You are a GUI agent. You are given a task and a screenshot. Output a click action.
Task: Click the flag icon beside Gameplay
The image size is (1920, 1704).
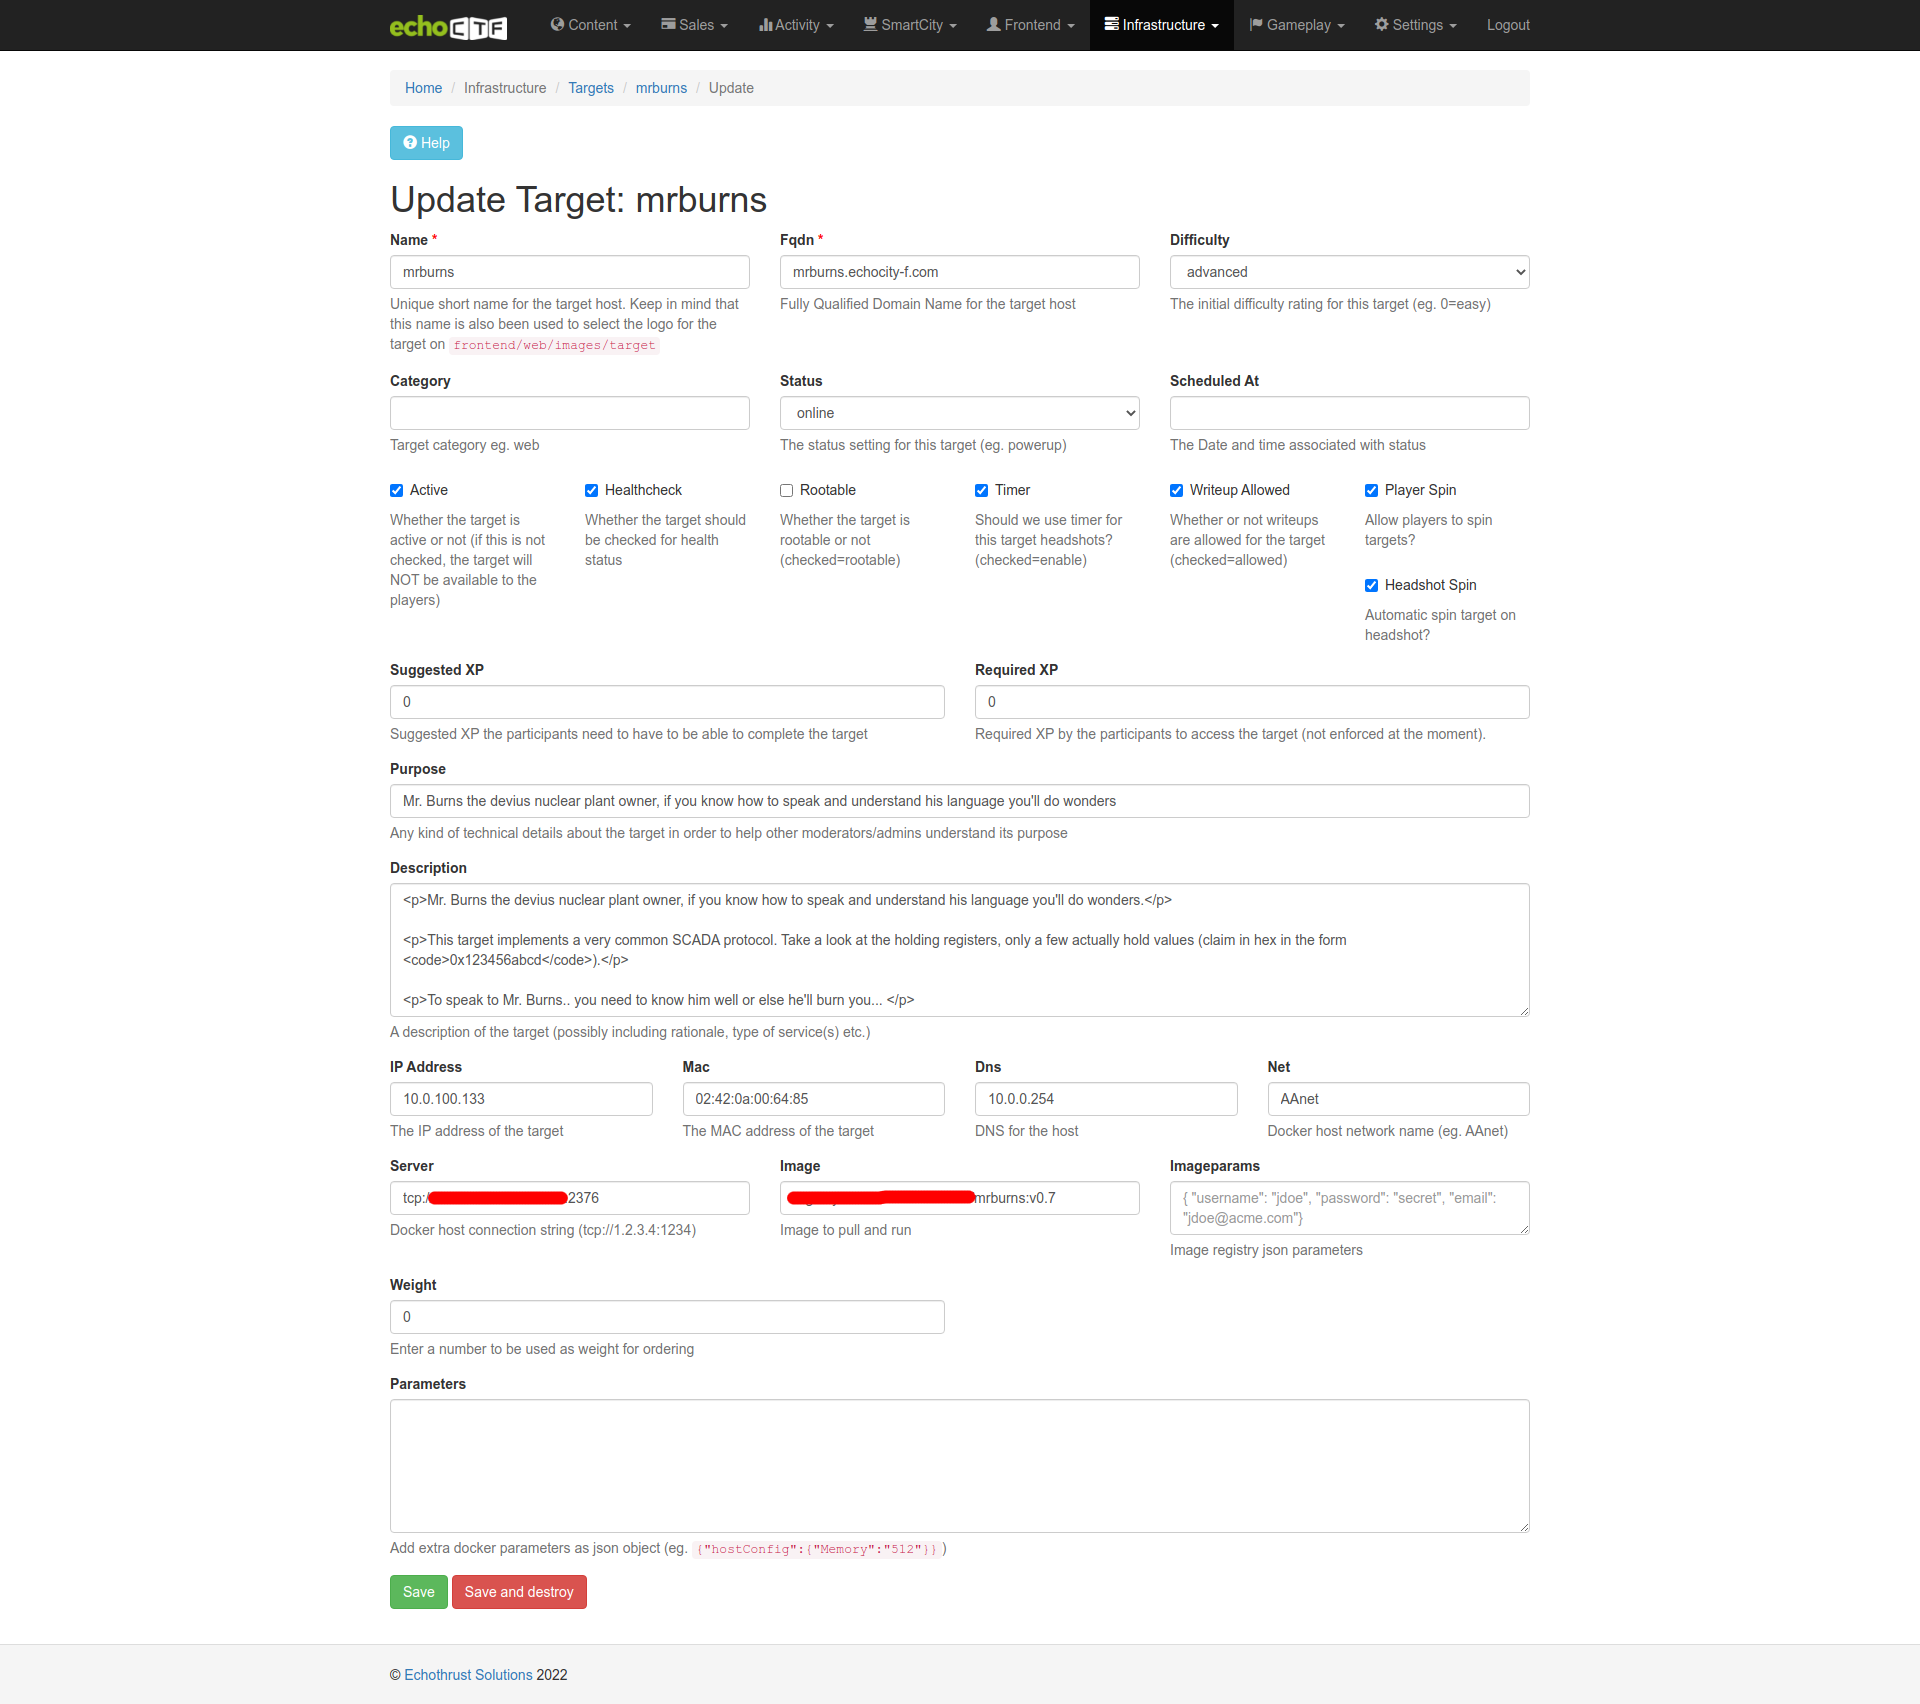coord(1256,24)
